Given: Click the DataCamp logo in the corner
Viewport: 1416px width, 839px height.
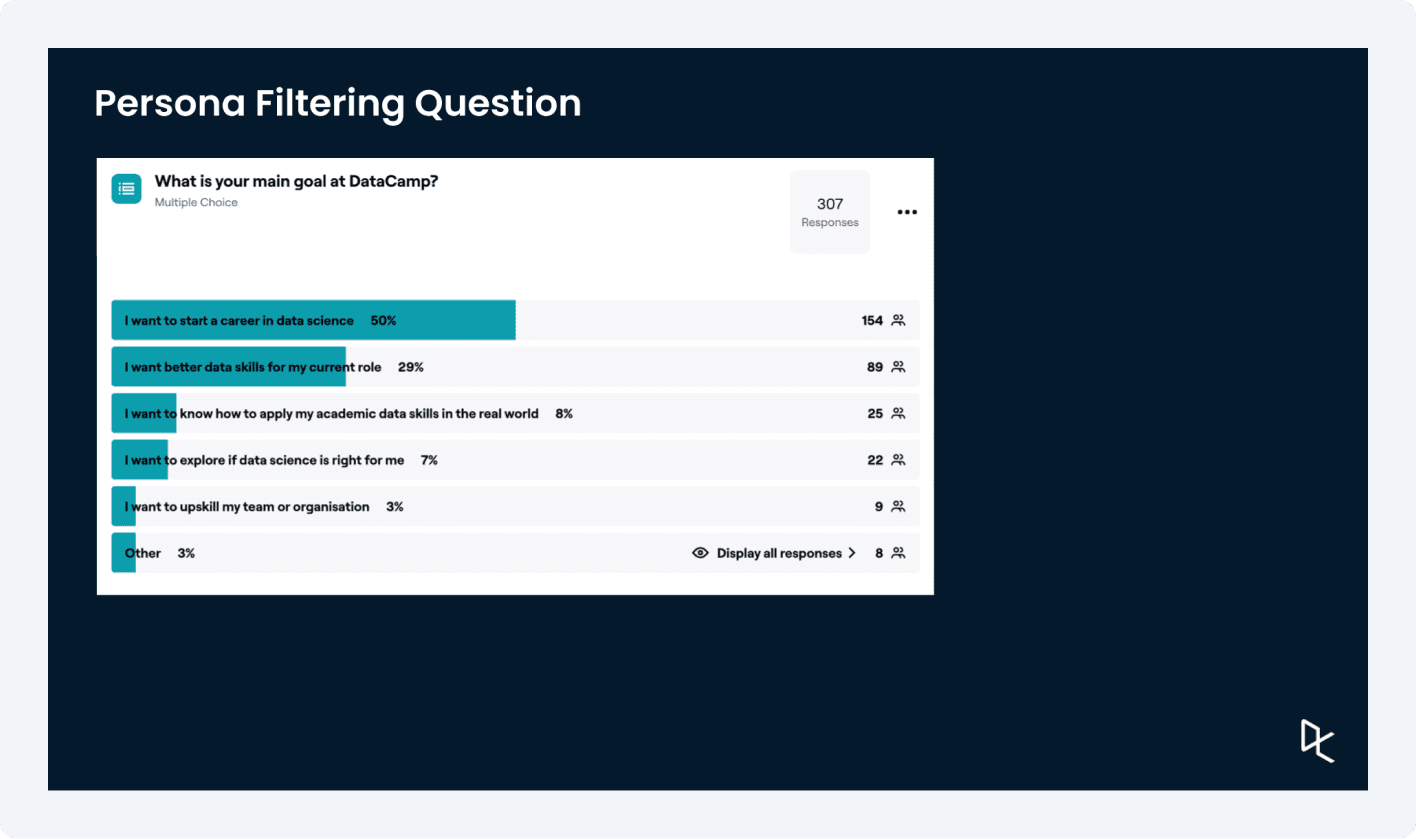Looking at the screenshot, I should coord(1317,740).
